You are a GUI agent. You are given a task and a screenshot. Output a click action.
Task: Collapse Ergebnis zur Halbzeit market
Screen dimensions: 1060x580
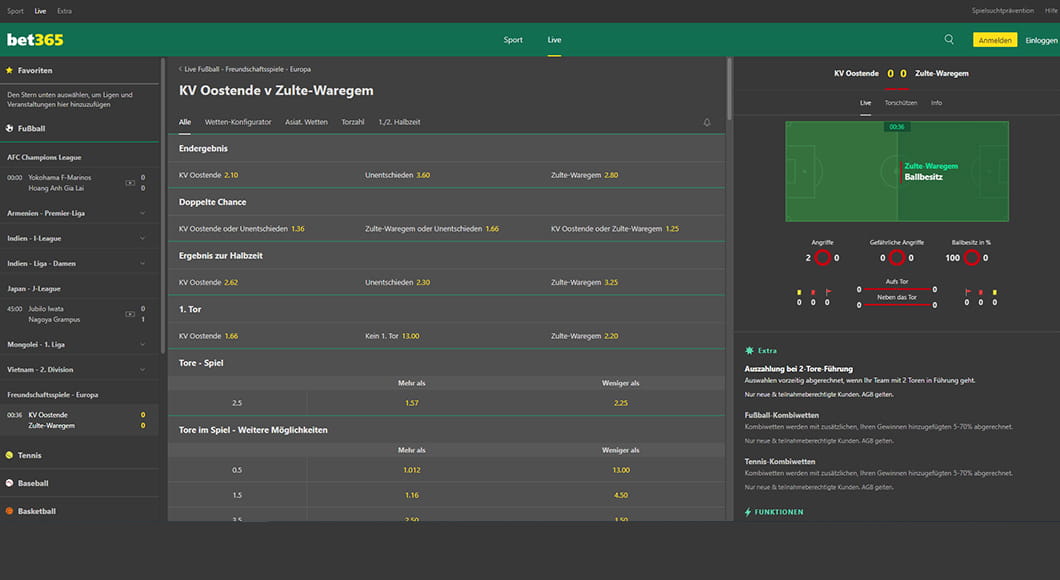446,256
